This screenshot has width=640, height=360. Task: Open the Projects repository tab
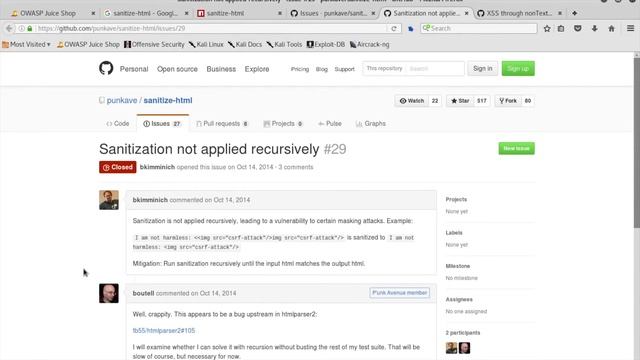283,124
